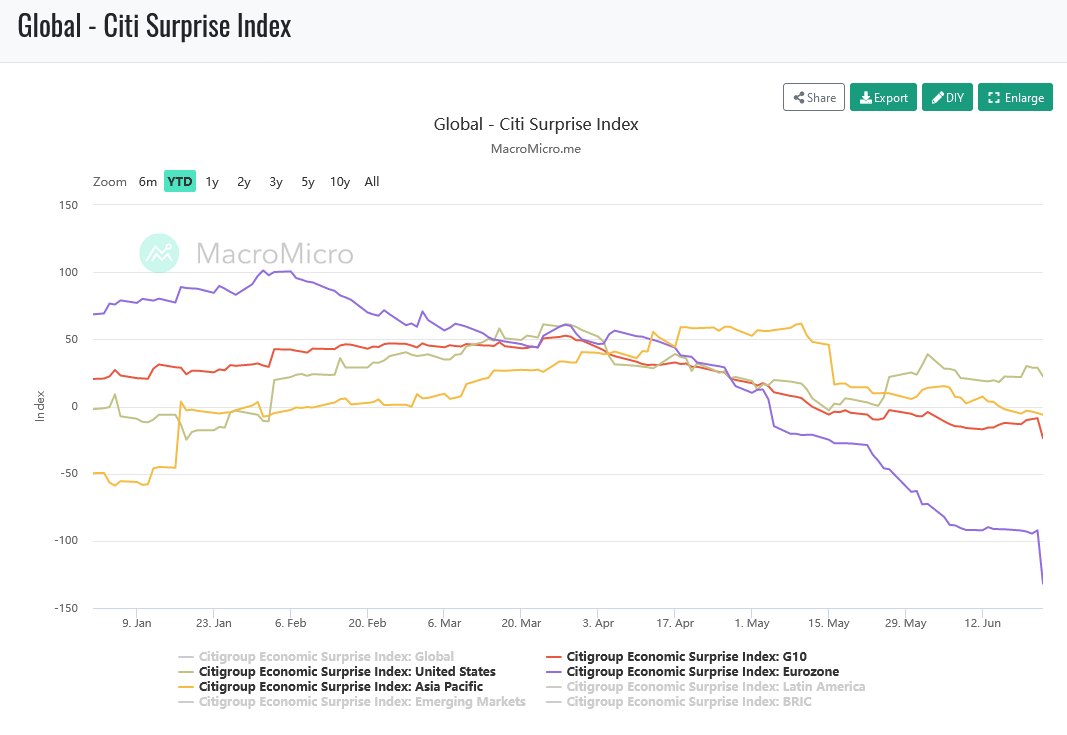Hide the United States series
Viewport: 1067px width, 735px height.
tap(347, 672)
